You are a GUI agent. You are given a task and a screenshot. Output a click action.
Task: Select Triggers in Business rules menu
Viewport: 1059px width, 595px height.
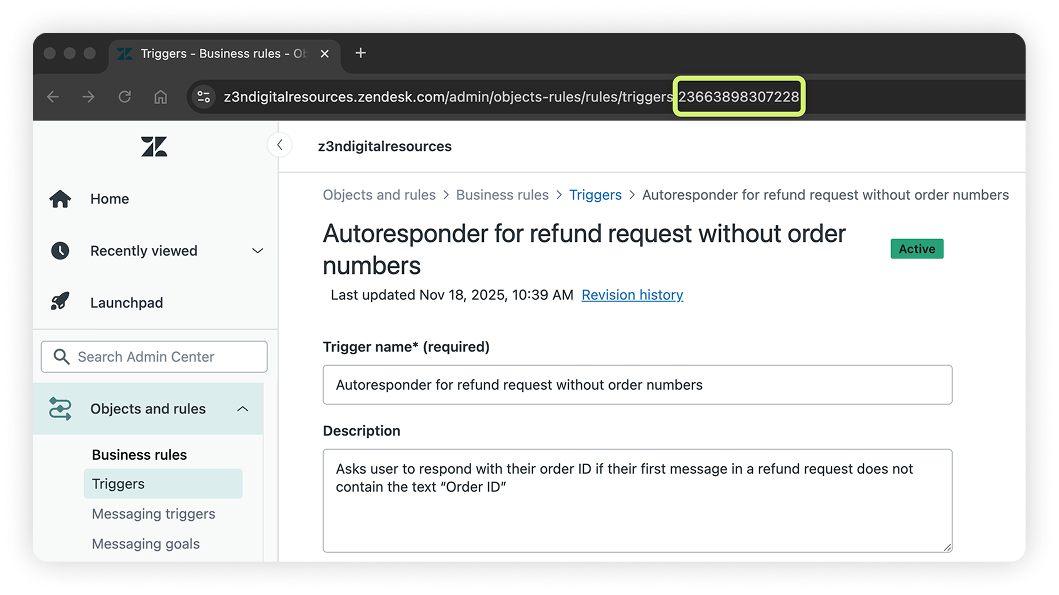118,484
